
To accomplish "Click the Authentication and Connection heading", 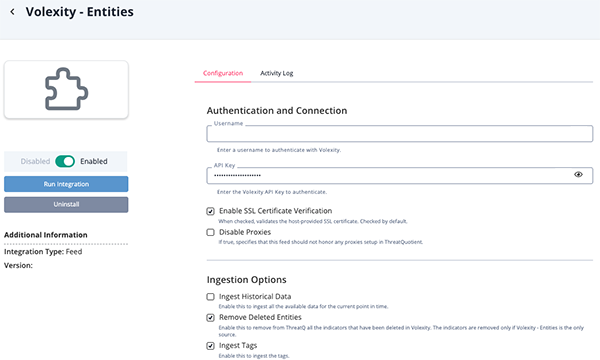I will (x=277, y=111).
